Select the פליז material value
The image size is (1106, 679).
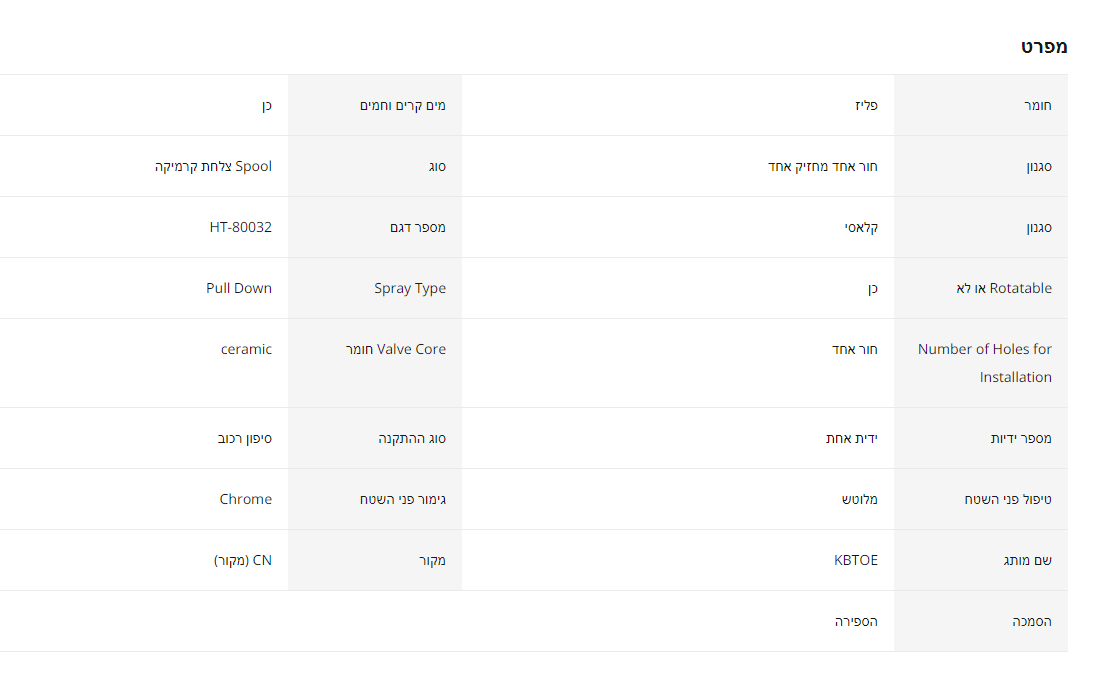[x=867, y=105]
